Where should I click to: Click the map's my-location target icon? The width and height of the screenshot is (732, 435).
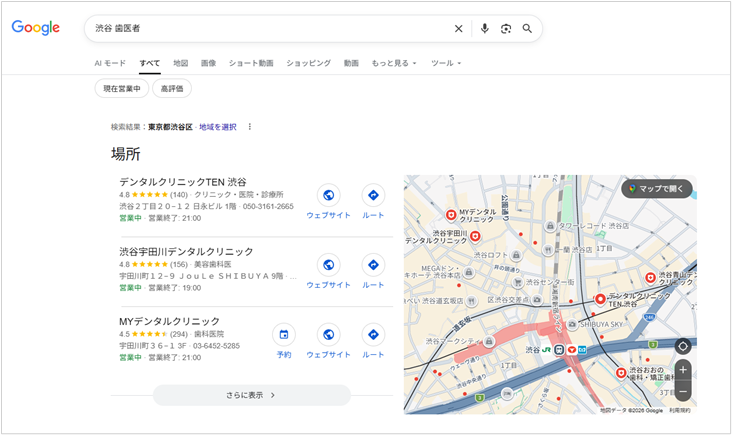[683, 346]
